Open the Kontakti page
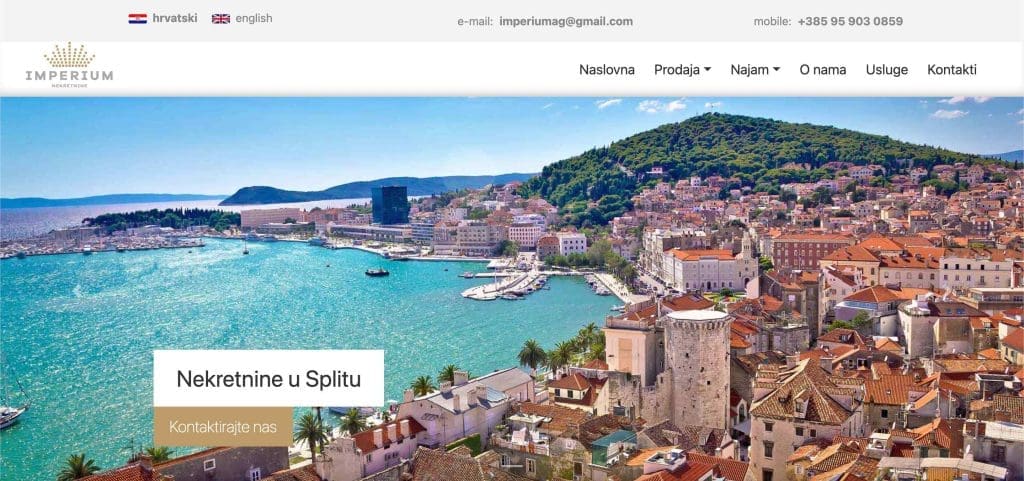 [x=952, y=70]
